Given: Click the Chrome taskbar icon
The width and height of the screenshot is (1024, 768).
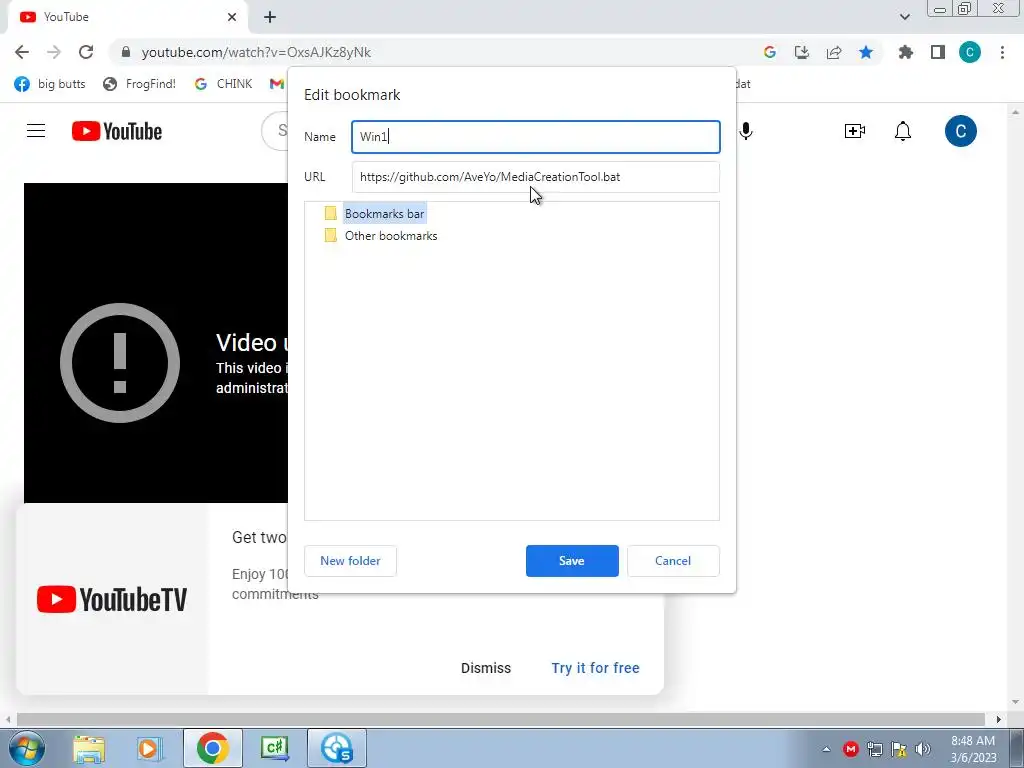Looking at the screenshot, I should (212, 748).
